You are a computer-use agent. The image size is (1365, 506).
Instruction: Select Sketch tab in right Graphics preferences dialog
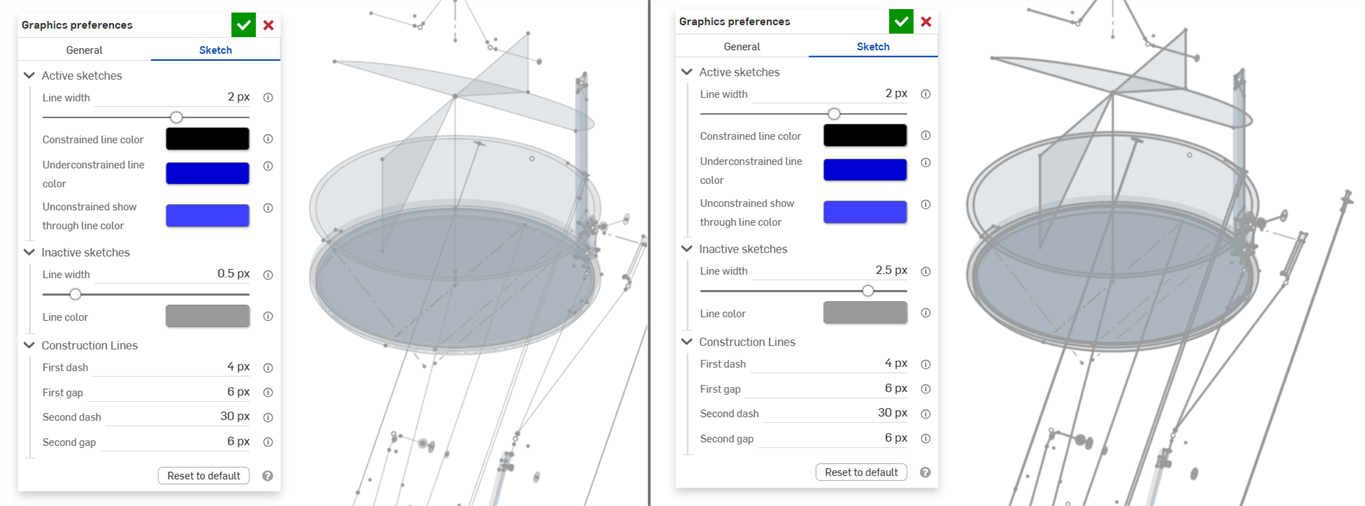[x=873, y=46]
